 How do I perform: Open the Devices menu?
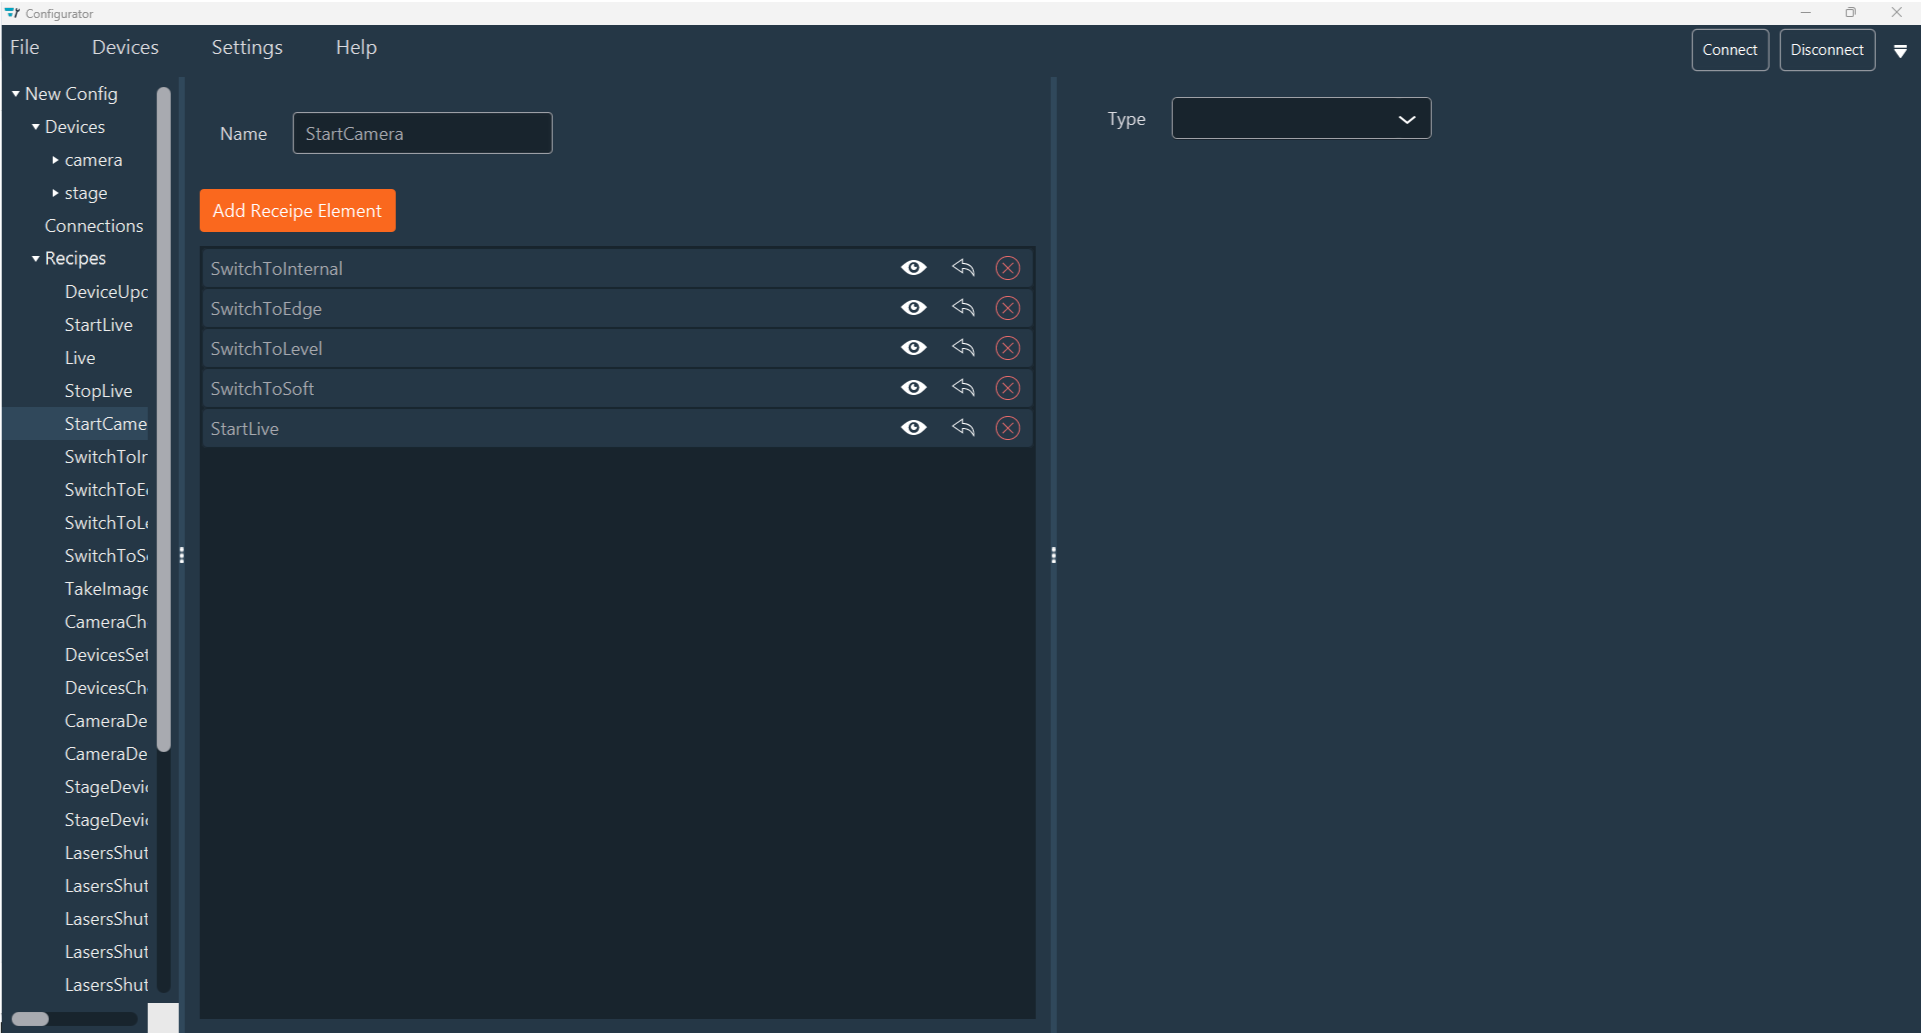coord(125,48)
